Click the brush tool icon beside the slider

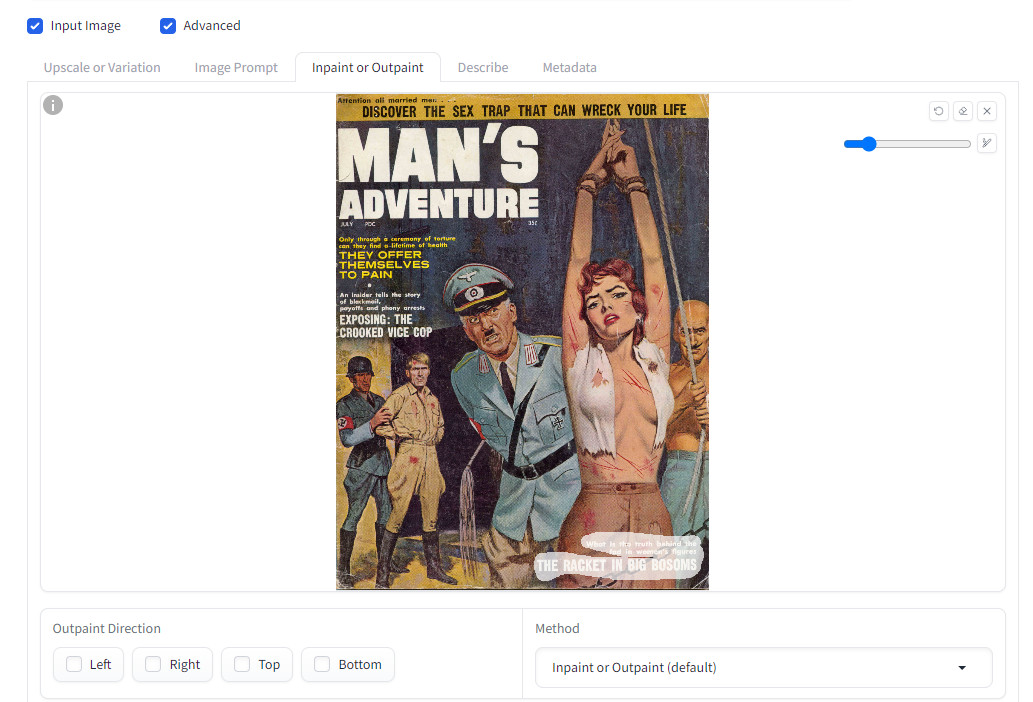click(986, 143)
